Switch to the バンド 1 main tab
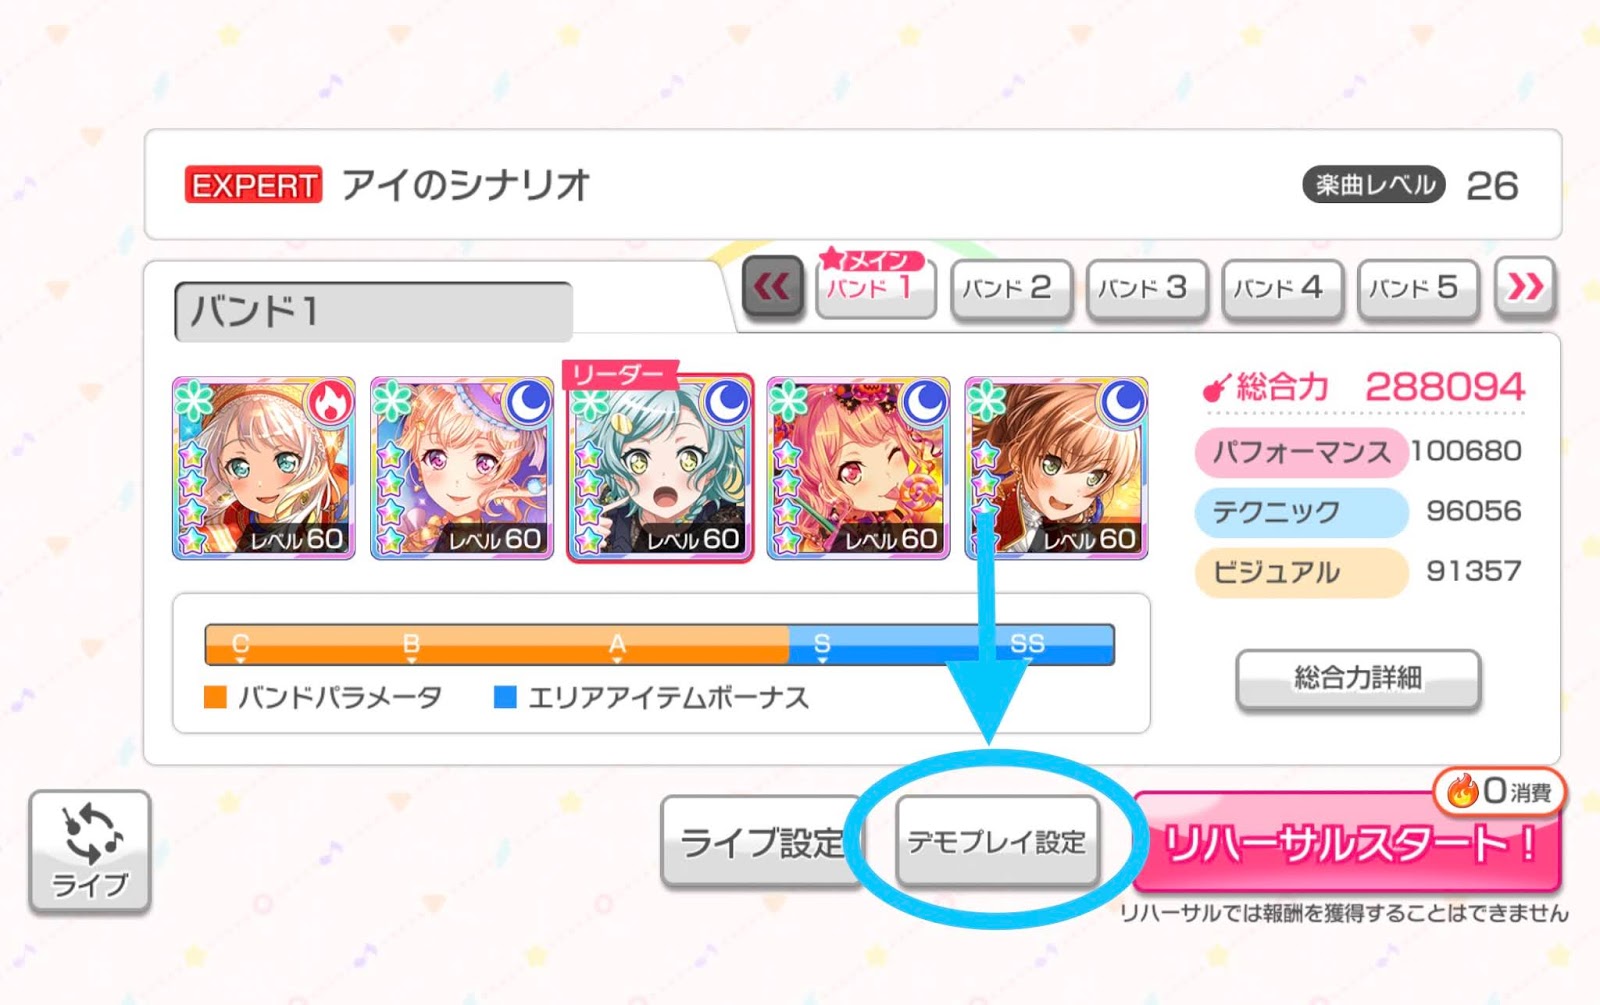 pos(875,288)
